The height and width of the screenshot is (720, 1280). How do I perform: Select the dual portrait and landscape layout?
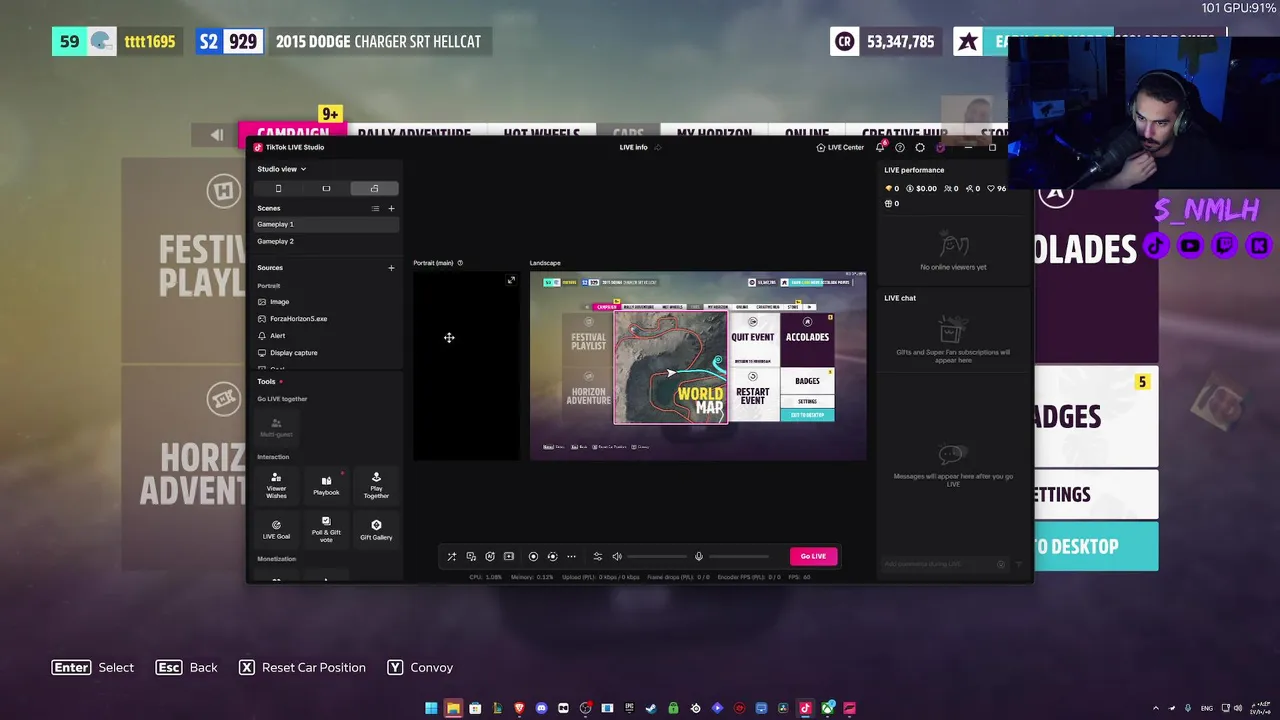pyautogui.click(x=374, y=188)
